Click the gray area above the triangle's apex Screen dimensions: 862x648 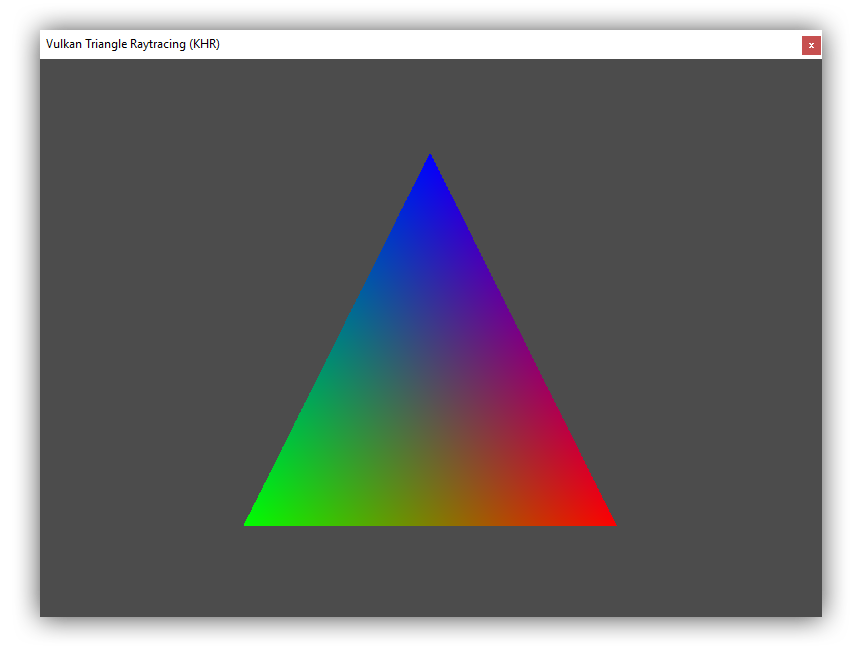tap(430, 100)
